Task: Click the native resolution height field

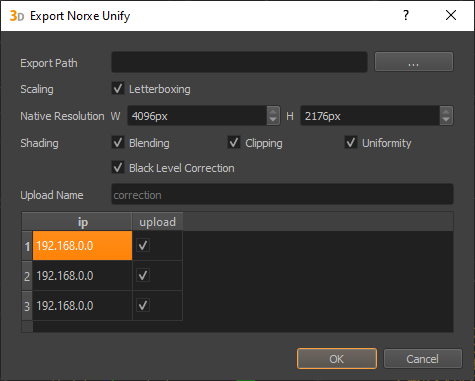Action: click(370, 116)
